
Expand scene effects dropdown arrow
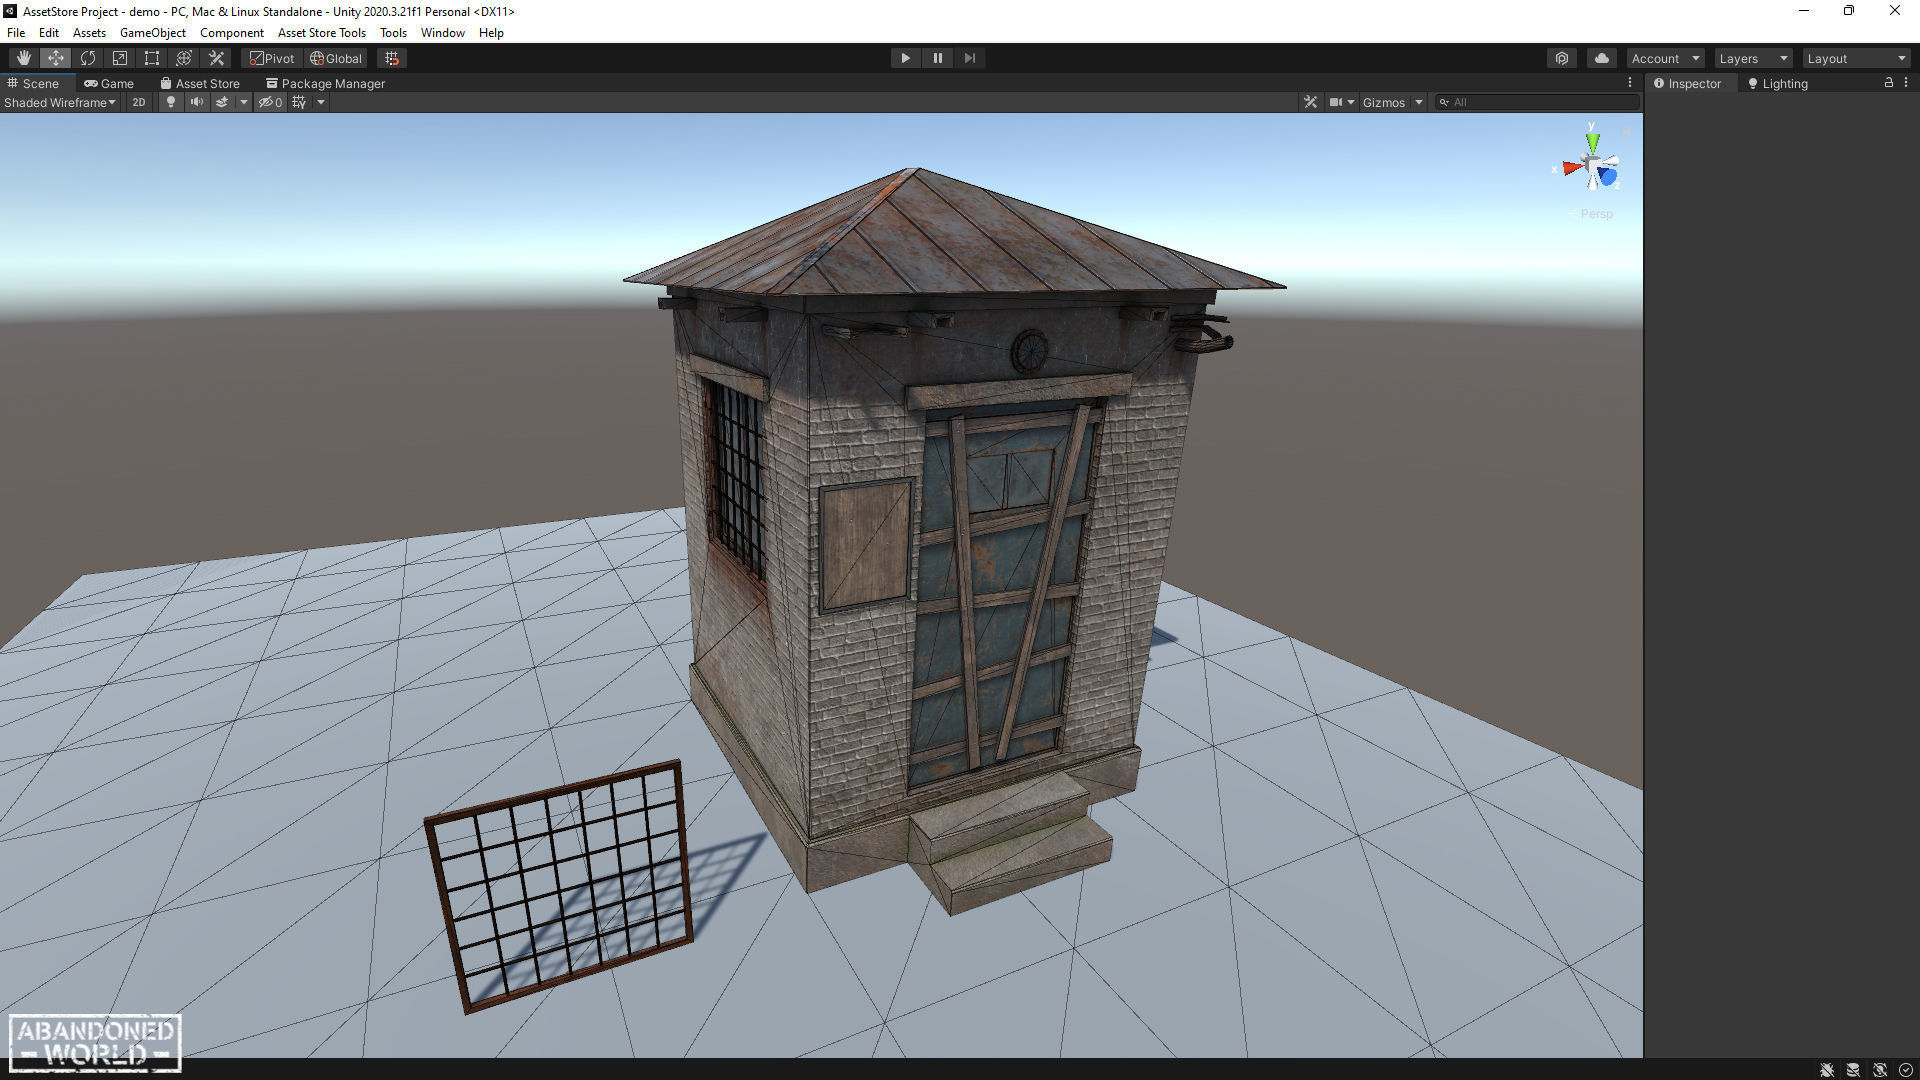[x=243, y=102]
